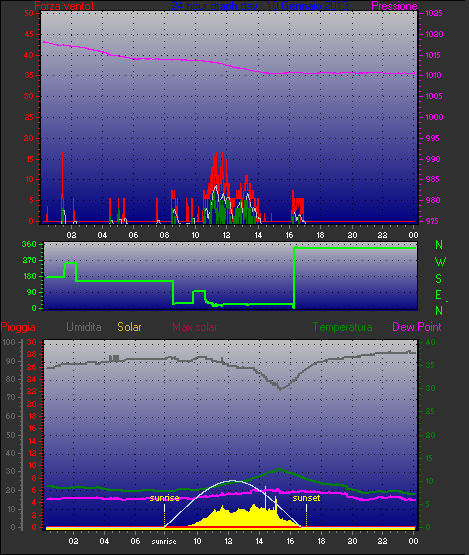Click the yellow sunrise marker in graph
Image resolution: width=469 pixels, height=555 pixels.
[x=164, y=498]
